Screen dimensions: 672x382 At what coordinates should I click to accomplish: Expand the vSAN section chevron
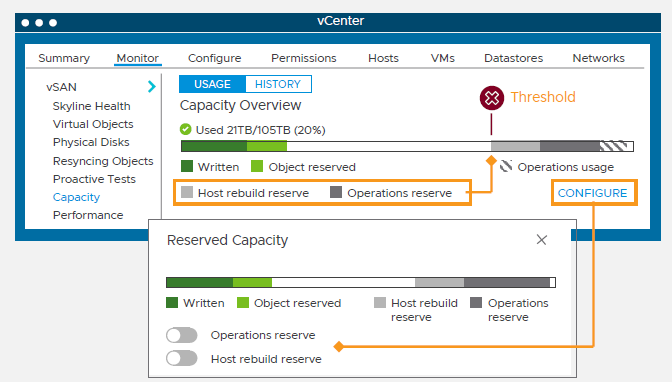click(152, 87)
